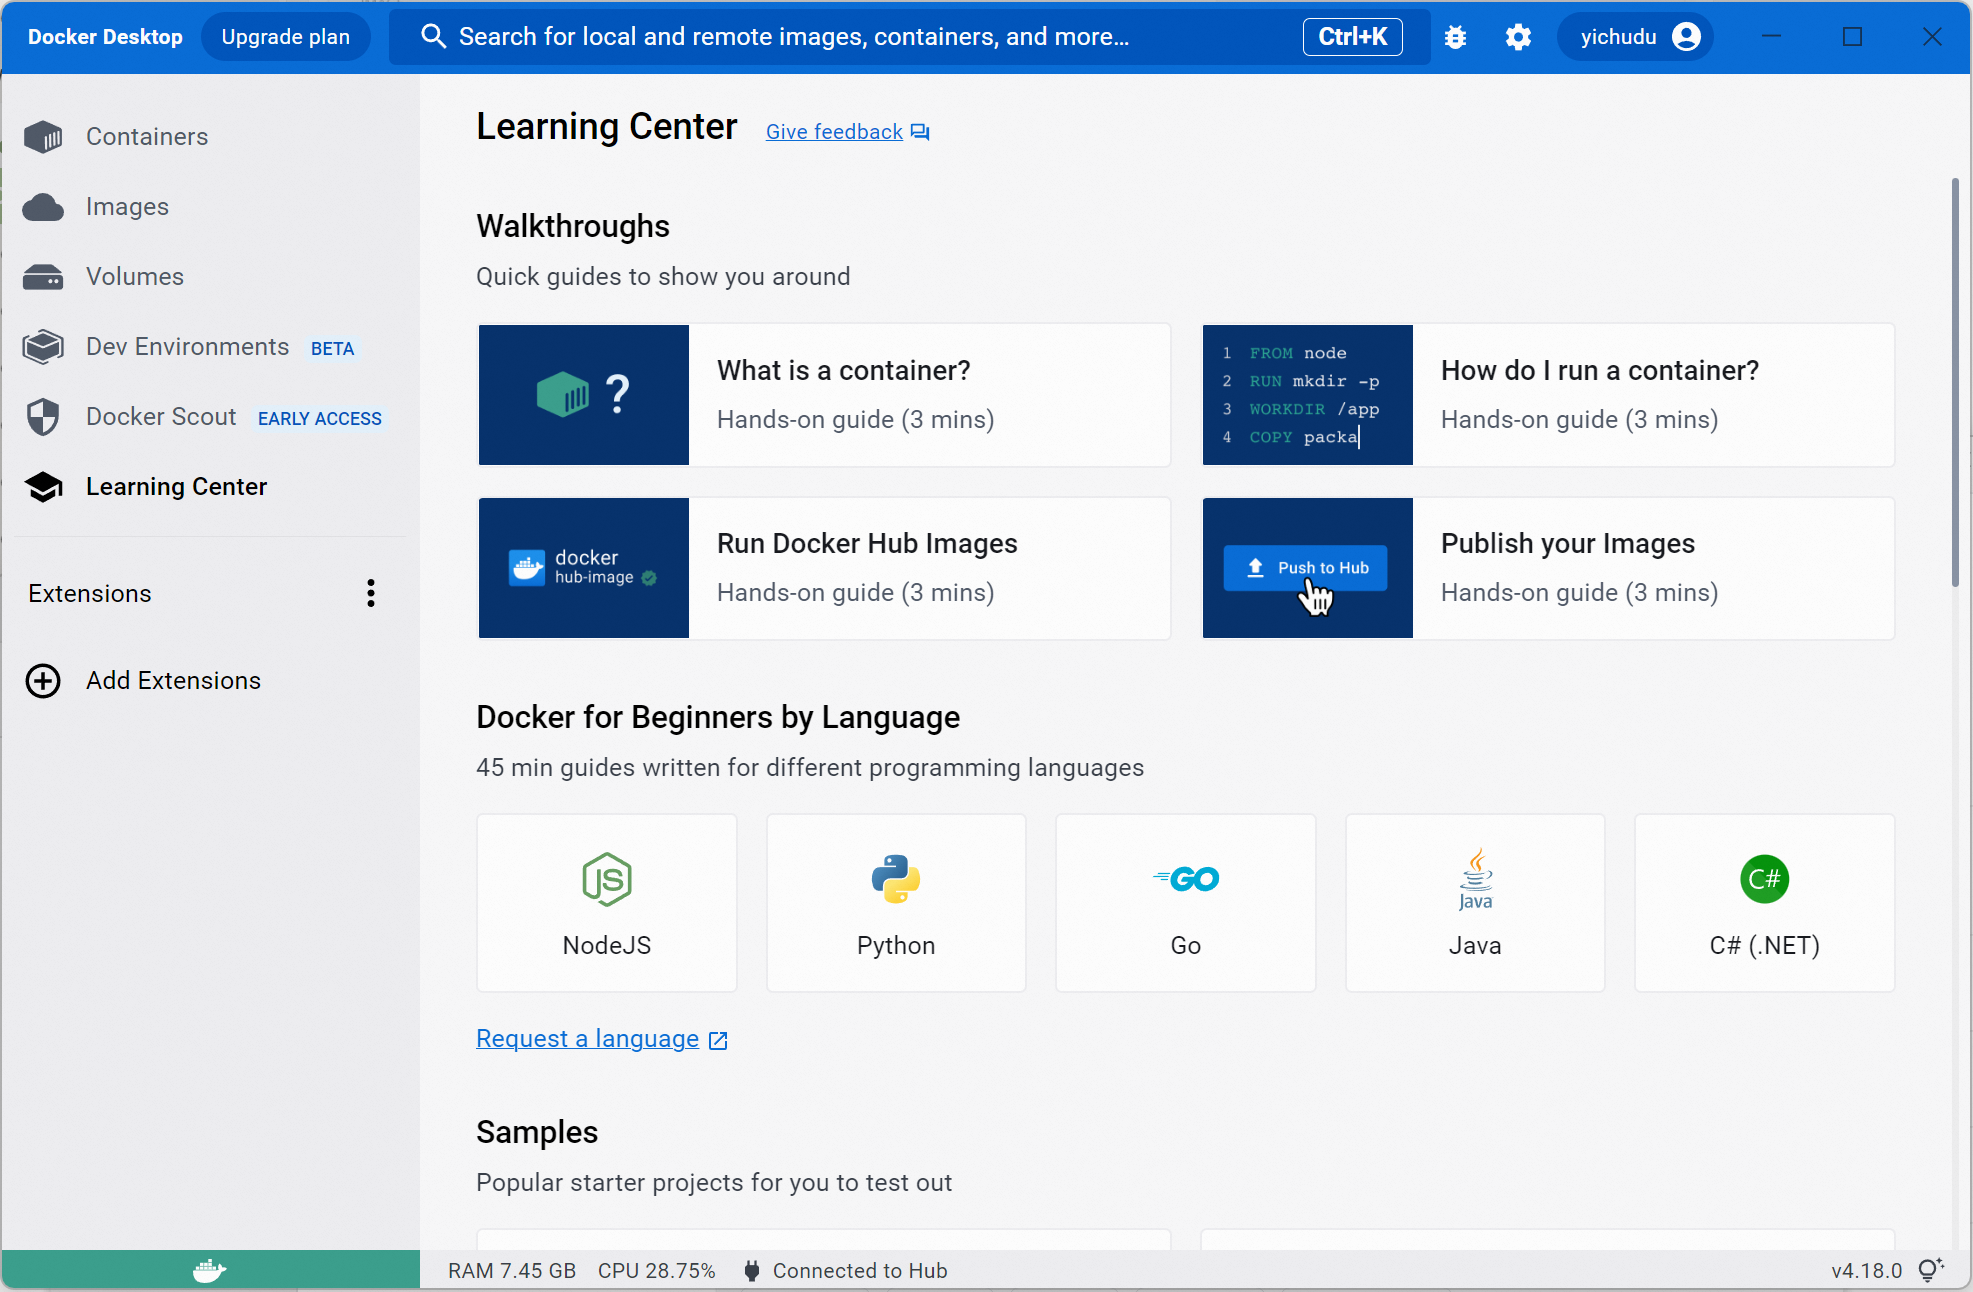Go to Containers section

[x=147, y=137]
